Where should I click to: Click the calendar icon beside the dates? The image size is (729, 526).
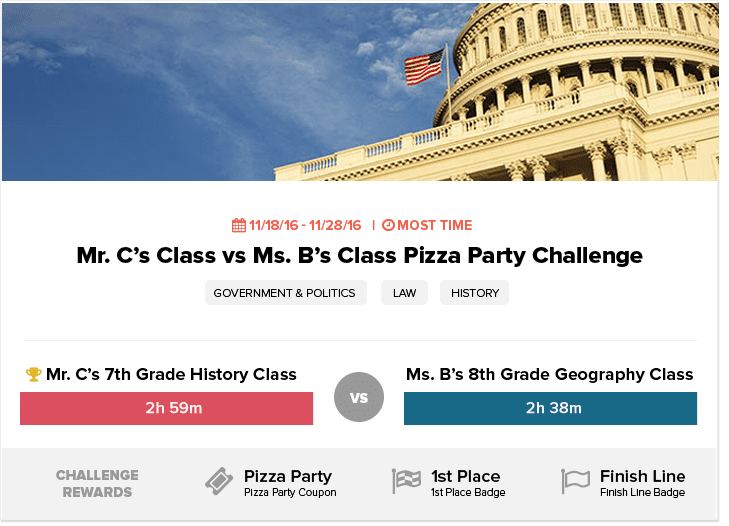pos(238,226)
